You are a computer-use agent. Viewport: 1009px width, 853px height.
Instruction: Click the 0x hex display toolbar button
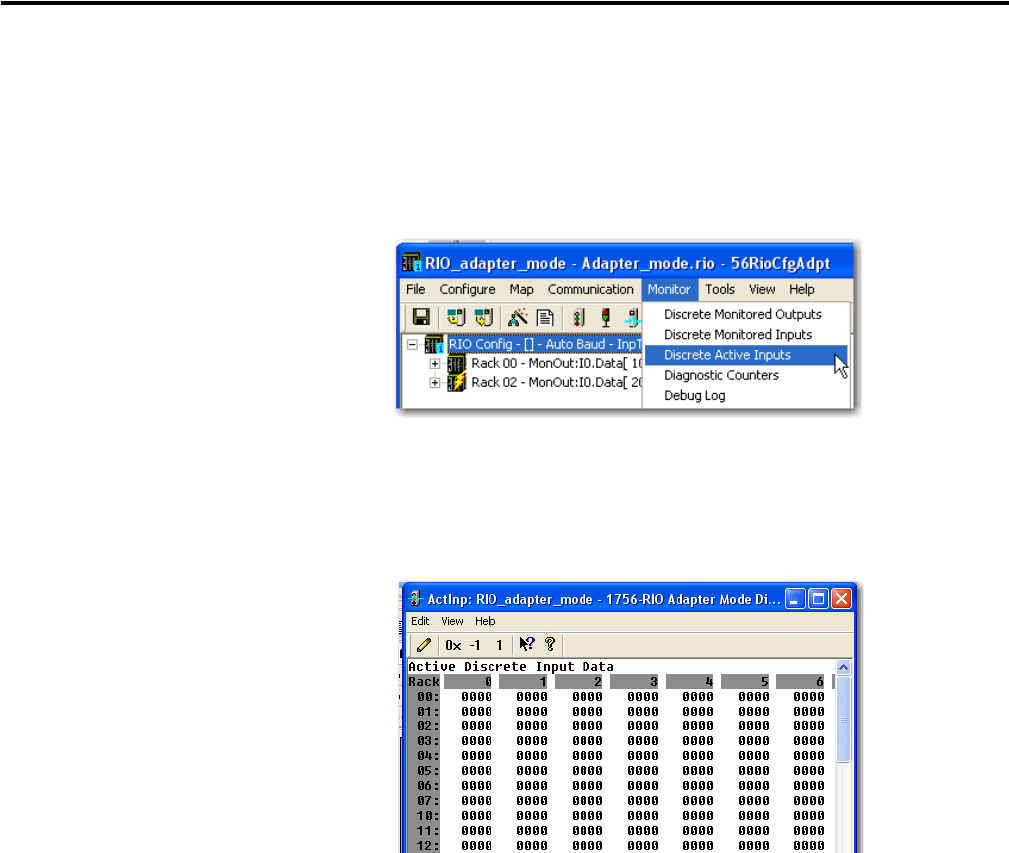coord(453,645)
